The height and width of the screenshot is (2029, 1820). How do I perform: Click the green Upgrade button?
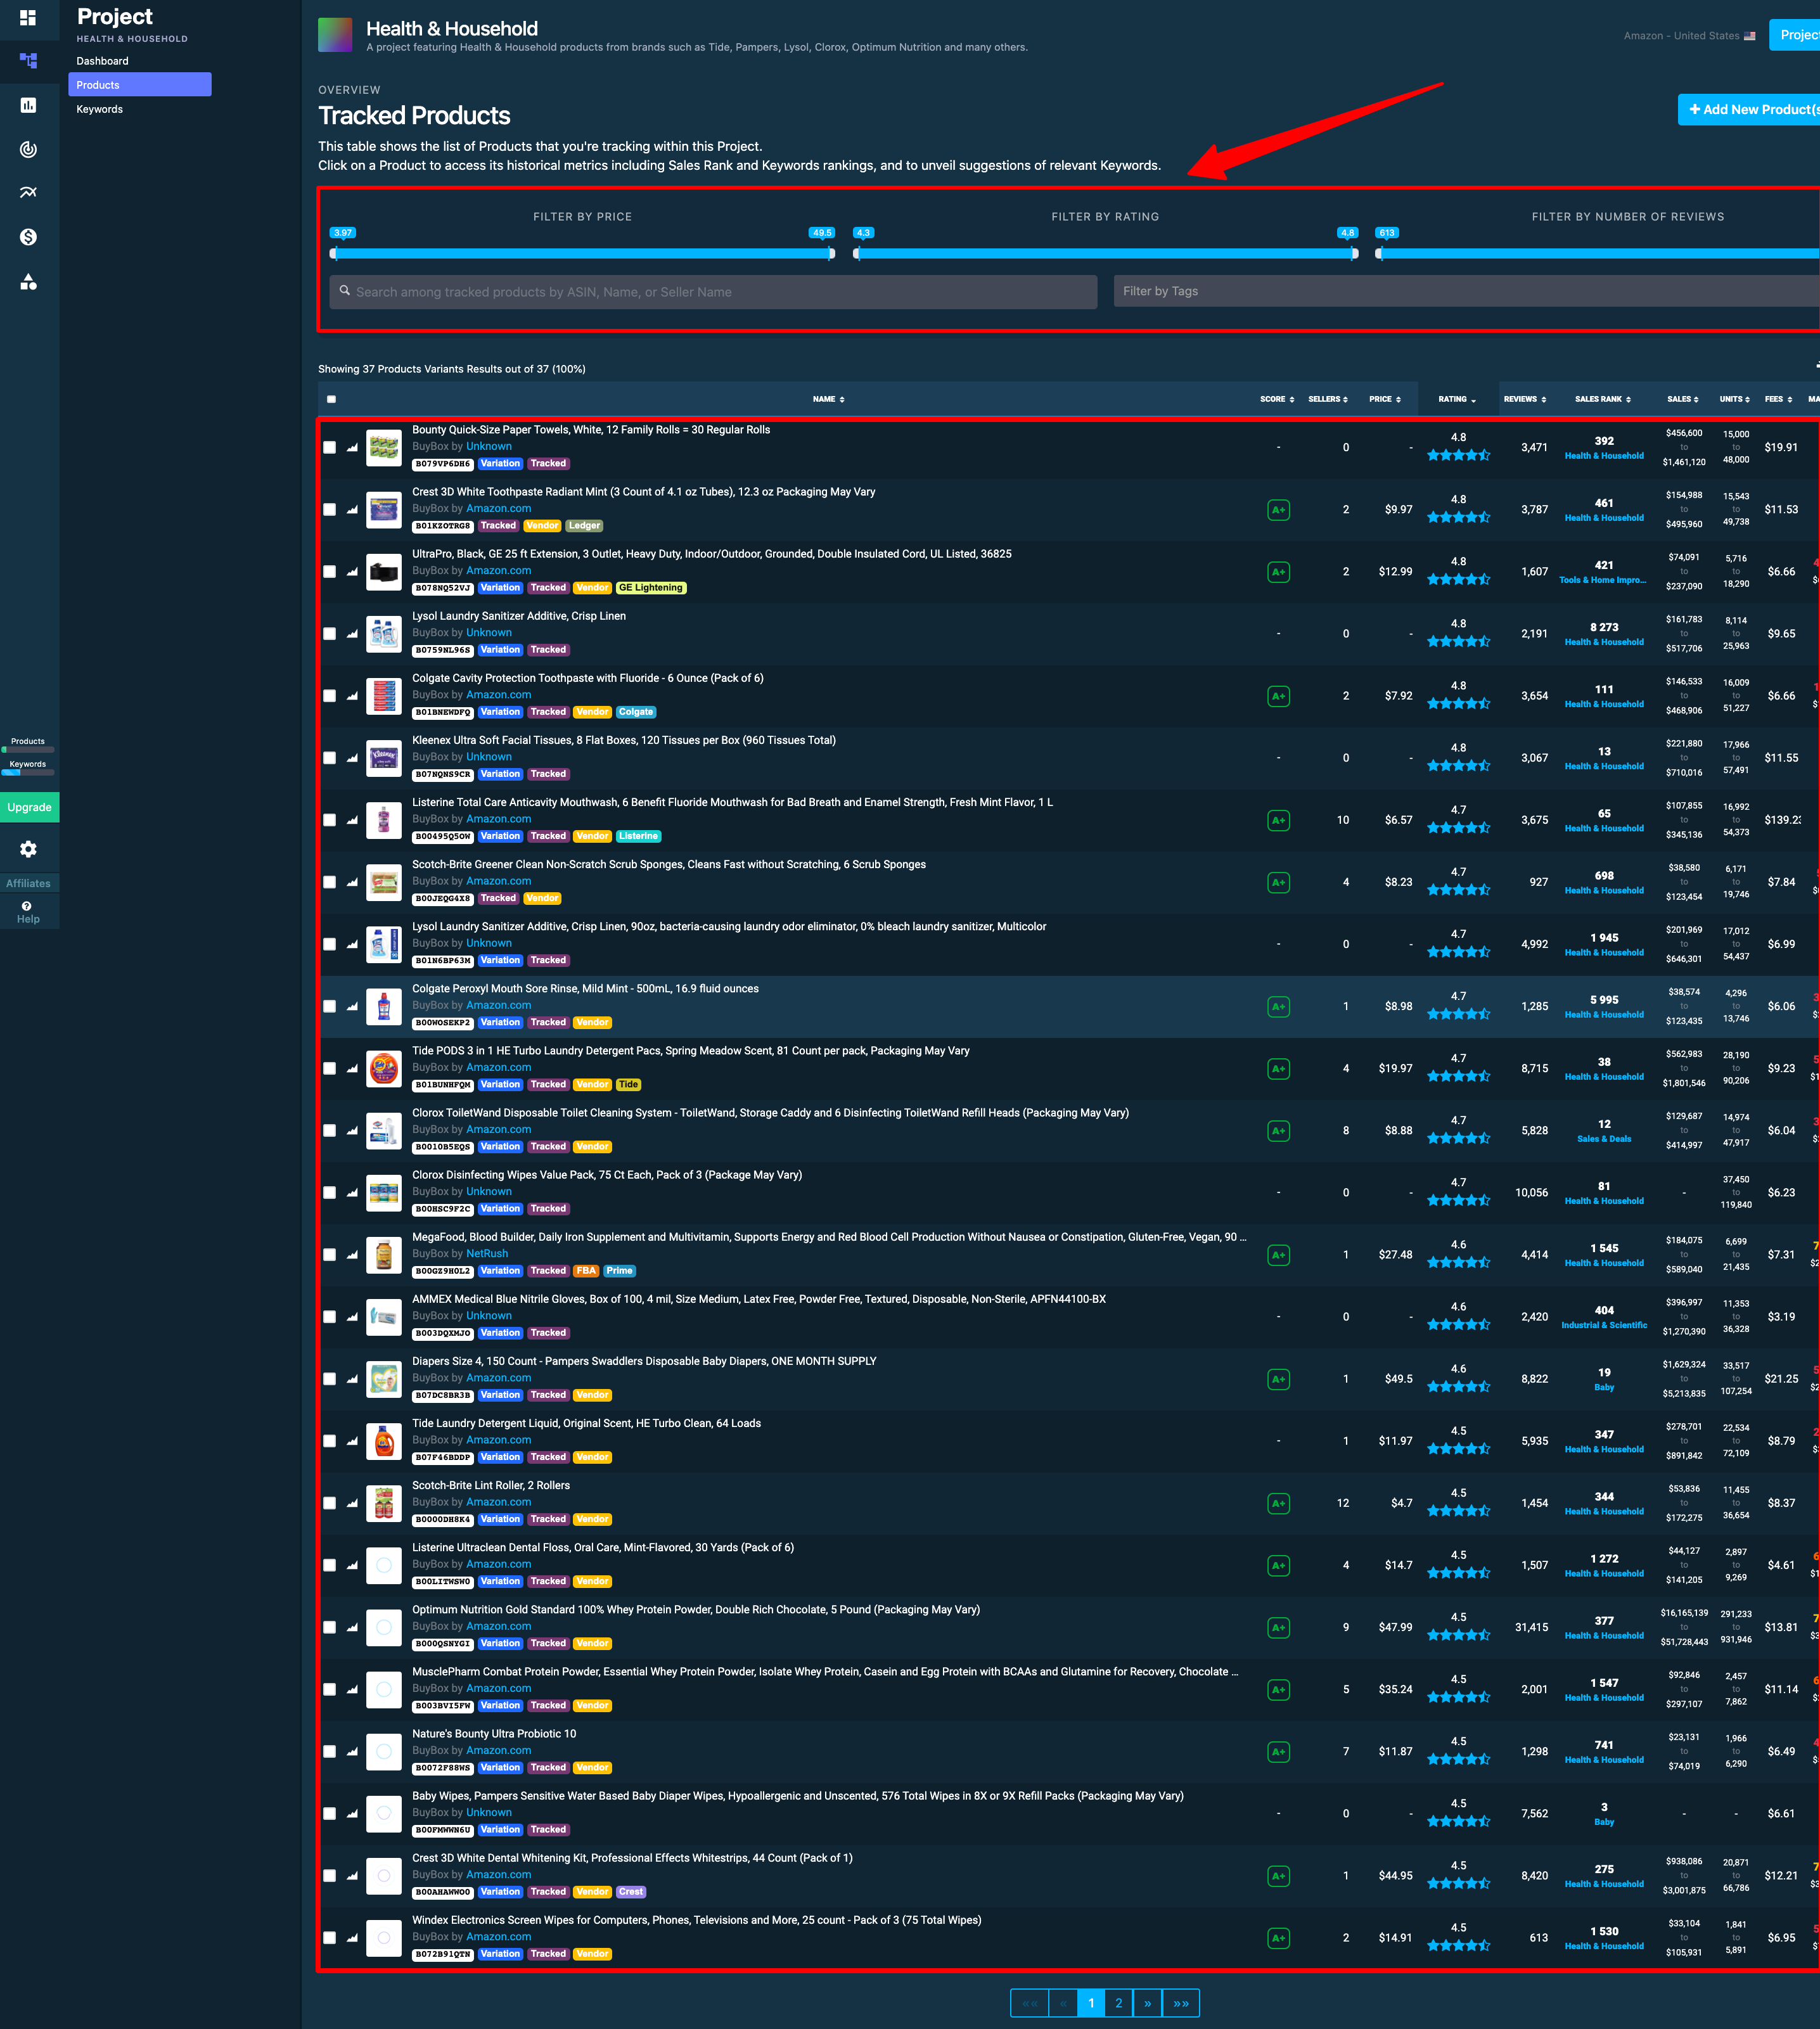coord(29,807)
